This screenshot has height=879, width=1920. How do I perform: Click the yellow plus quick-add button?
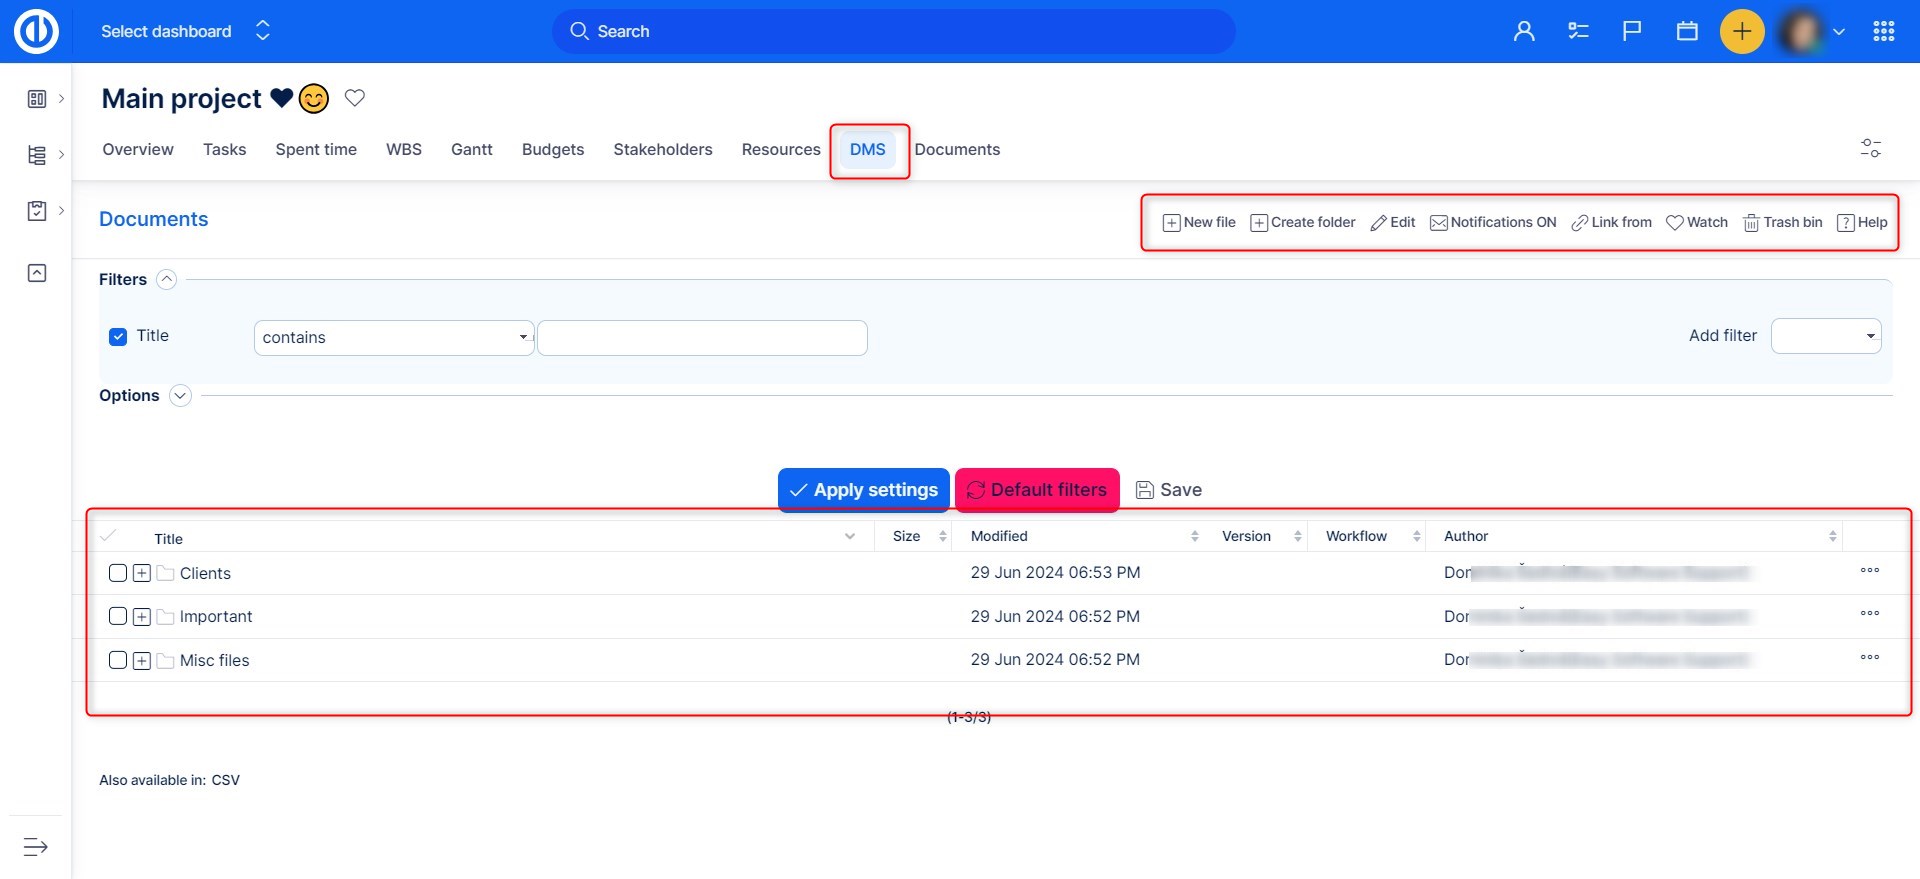tap(1741, 31)
